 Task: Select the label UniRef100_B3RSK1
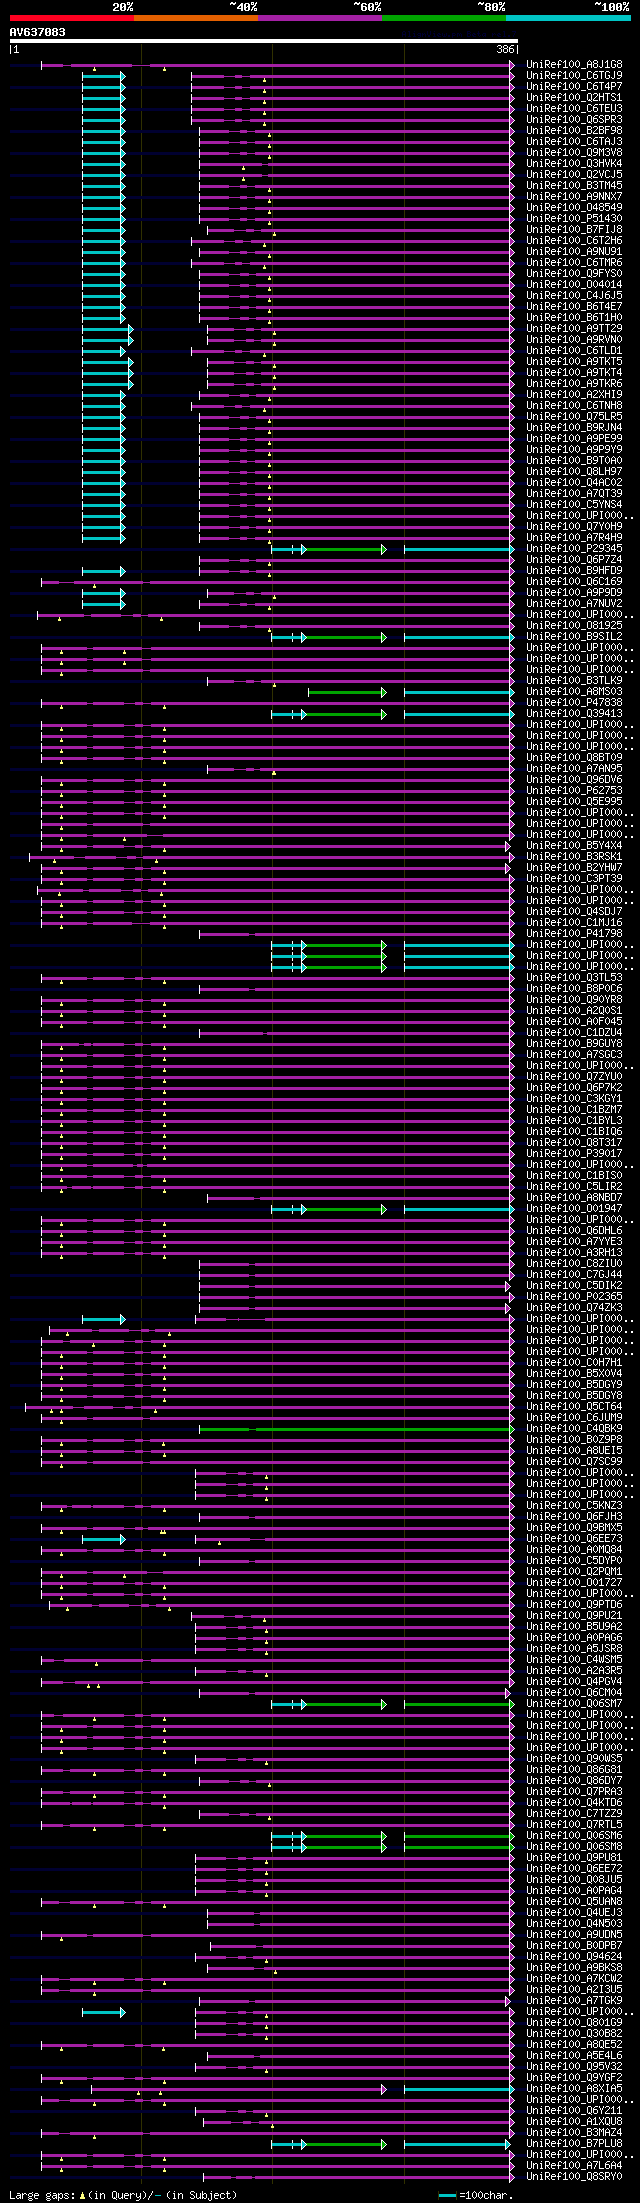(574, 856)
